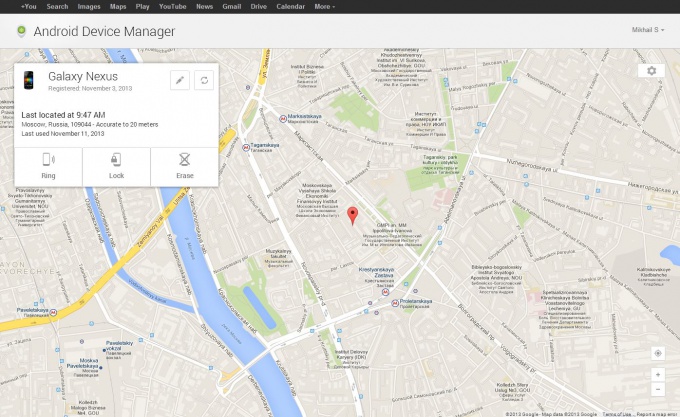Click the Galaxy Nexus phone thumbnail
680x417 pixels.
pyautogui.click(x=29, y=80)
